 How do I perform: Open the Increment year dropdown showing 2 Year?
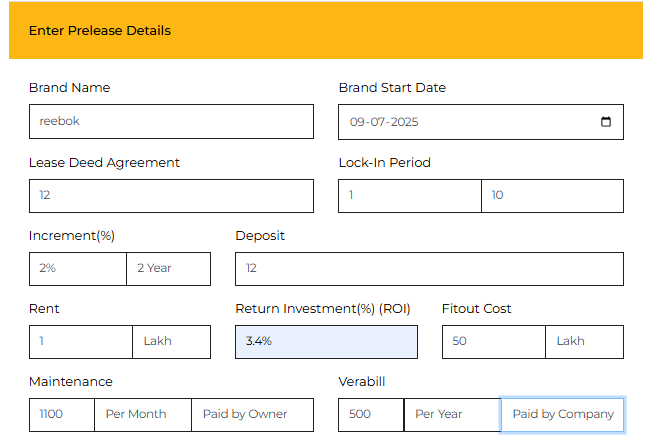(x=168, y=269)
